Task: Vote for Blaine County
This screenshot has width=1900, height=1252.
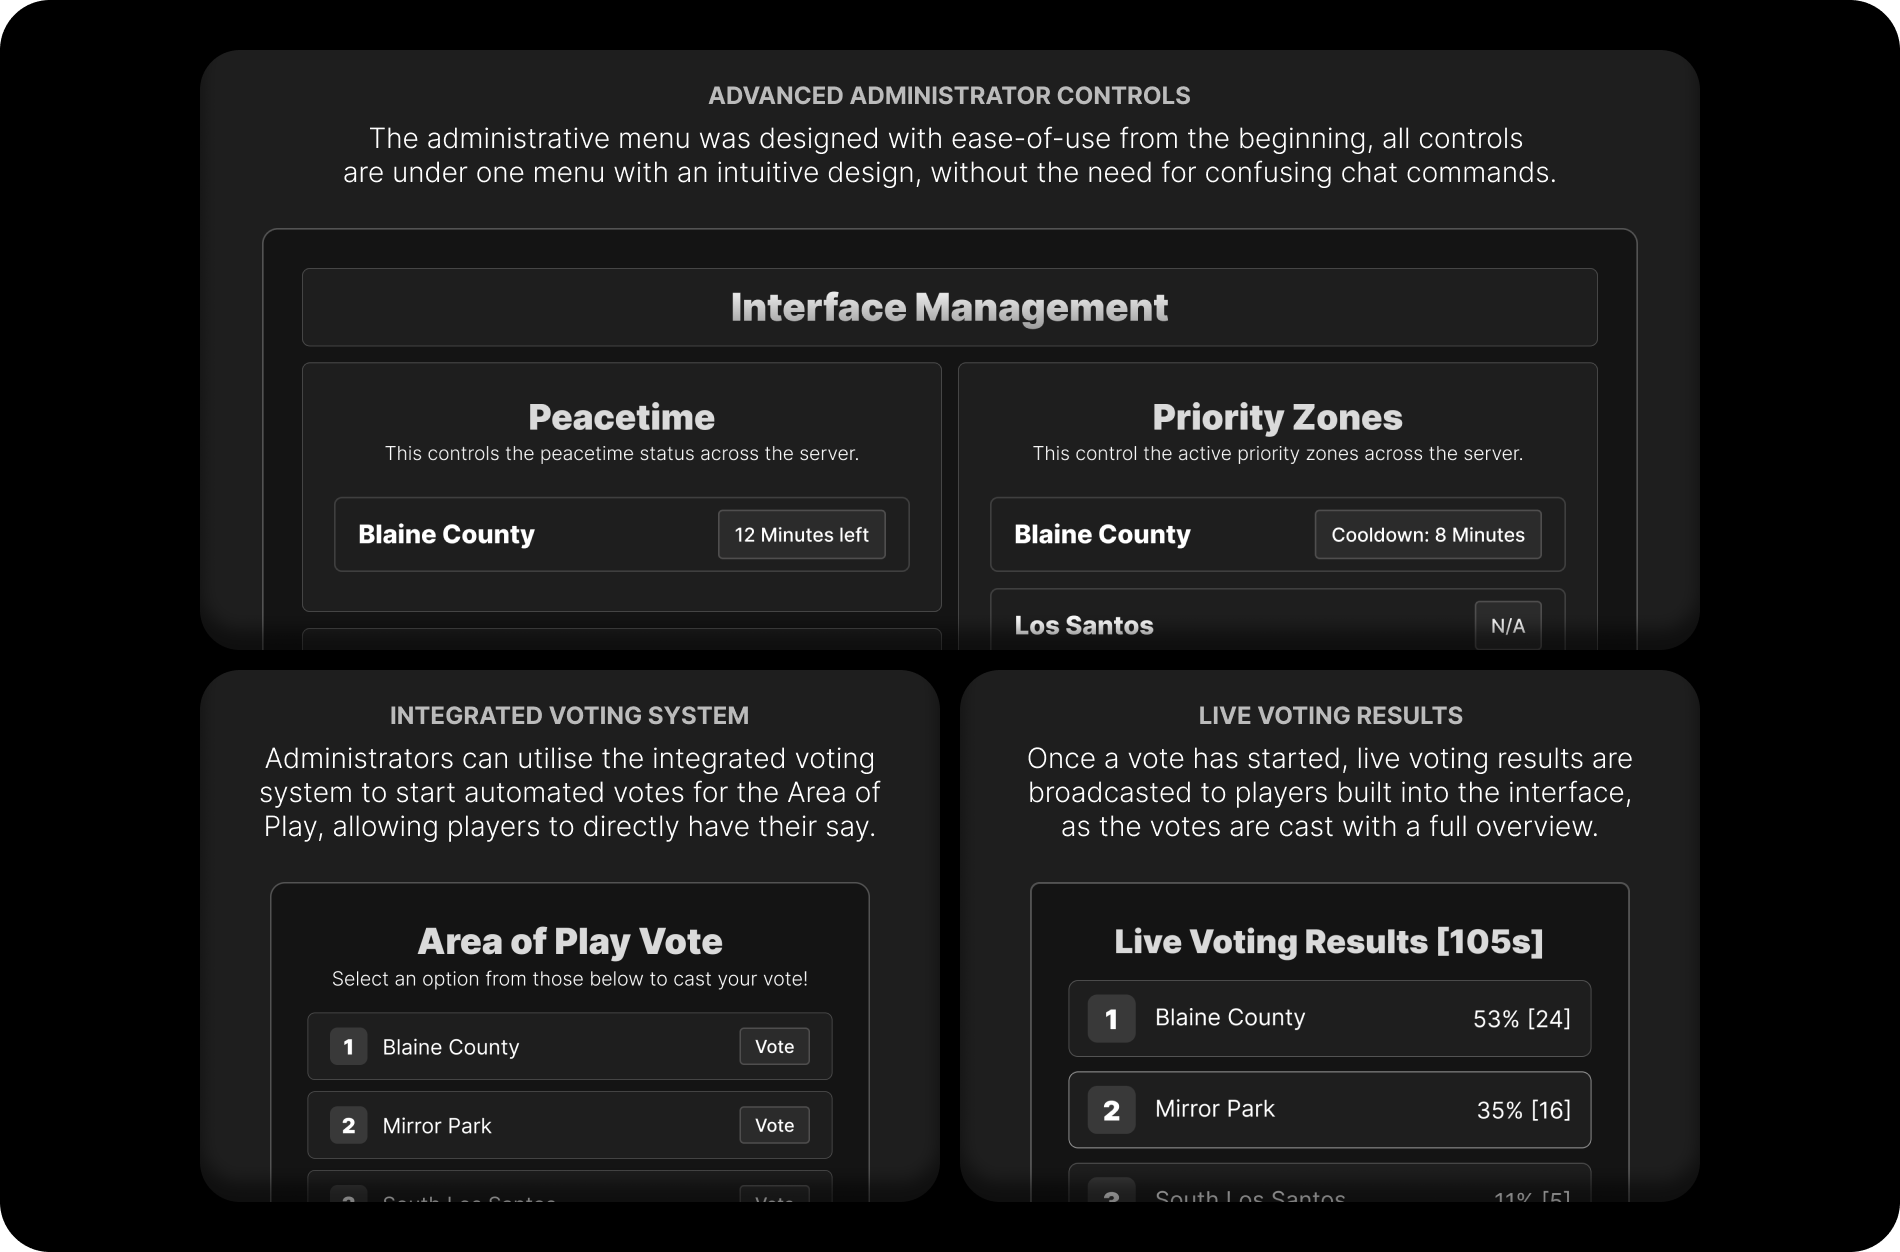Action: pyautogui.click(x=774, y=1047)
